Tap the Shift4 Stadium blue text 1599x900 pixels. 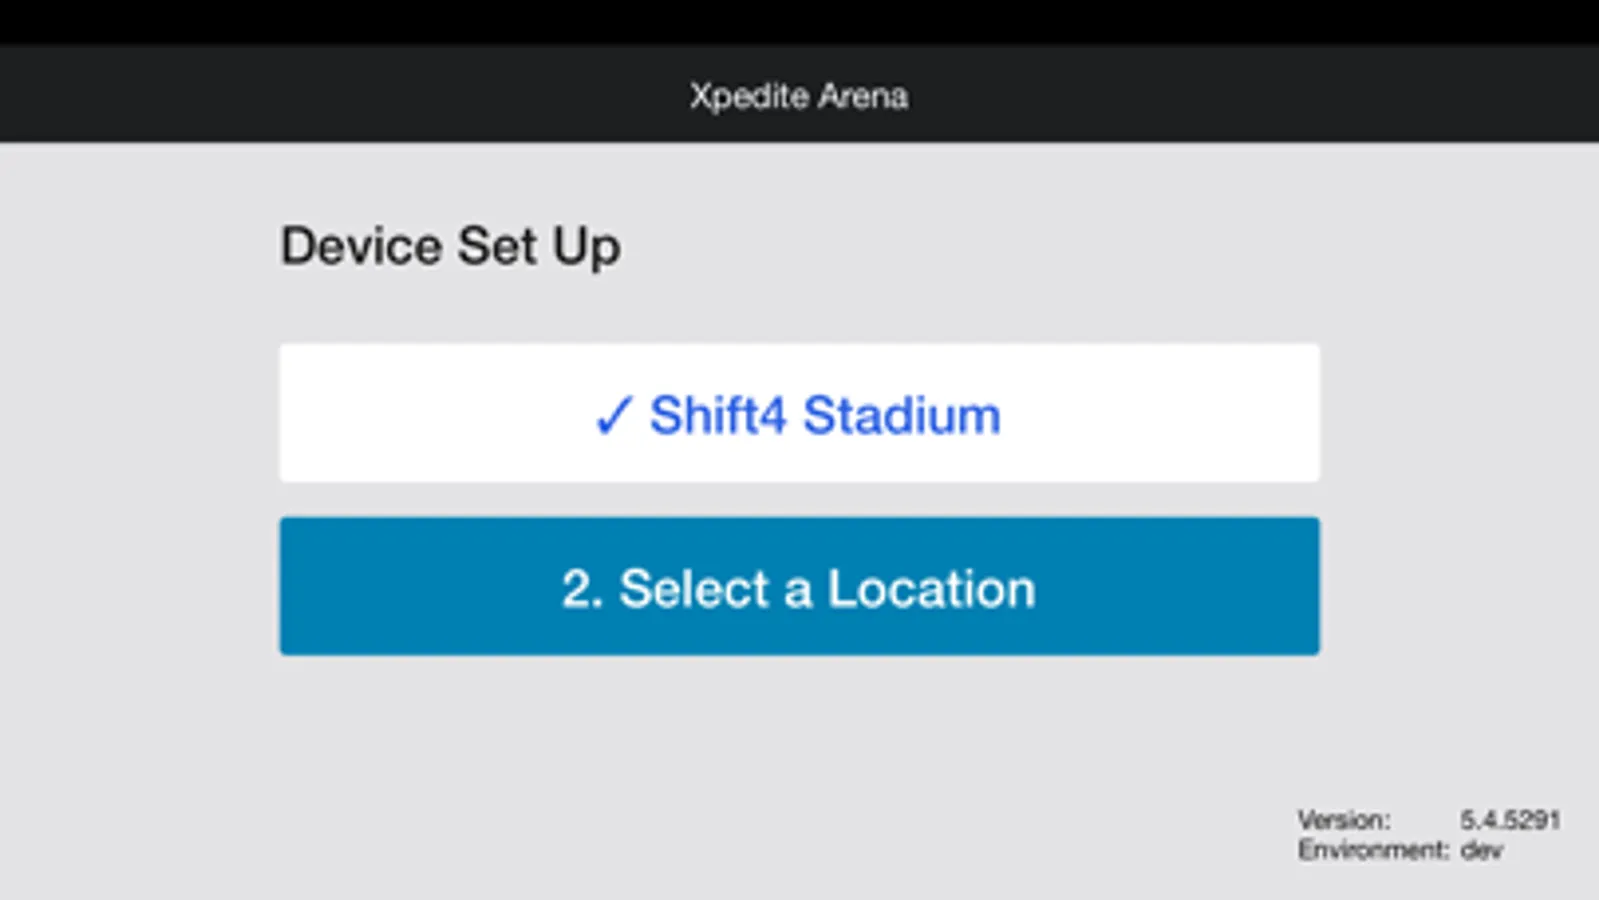pos(824,416)
